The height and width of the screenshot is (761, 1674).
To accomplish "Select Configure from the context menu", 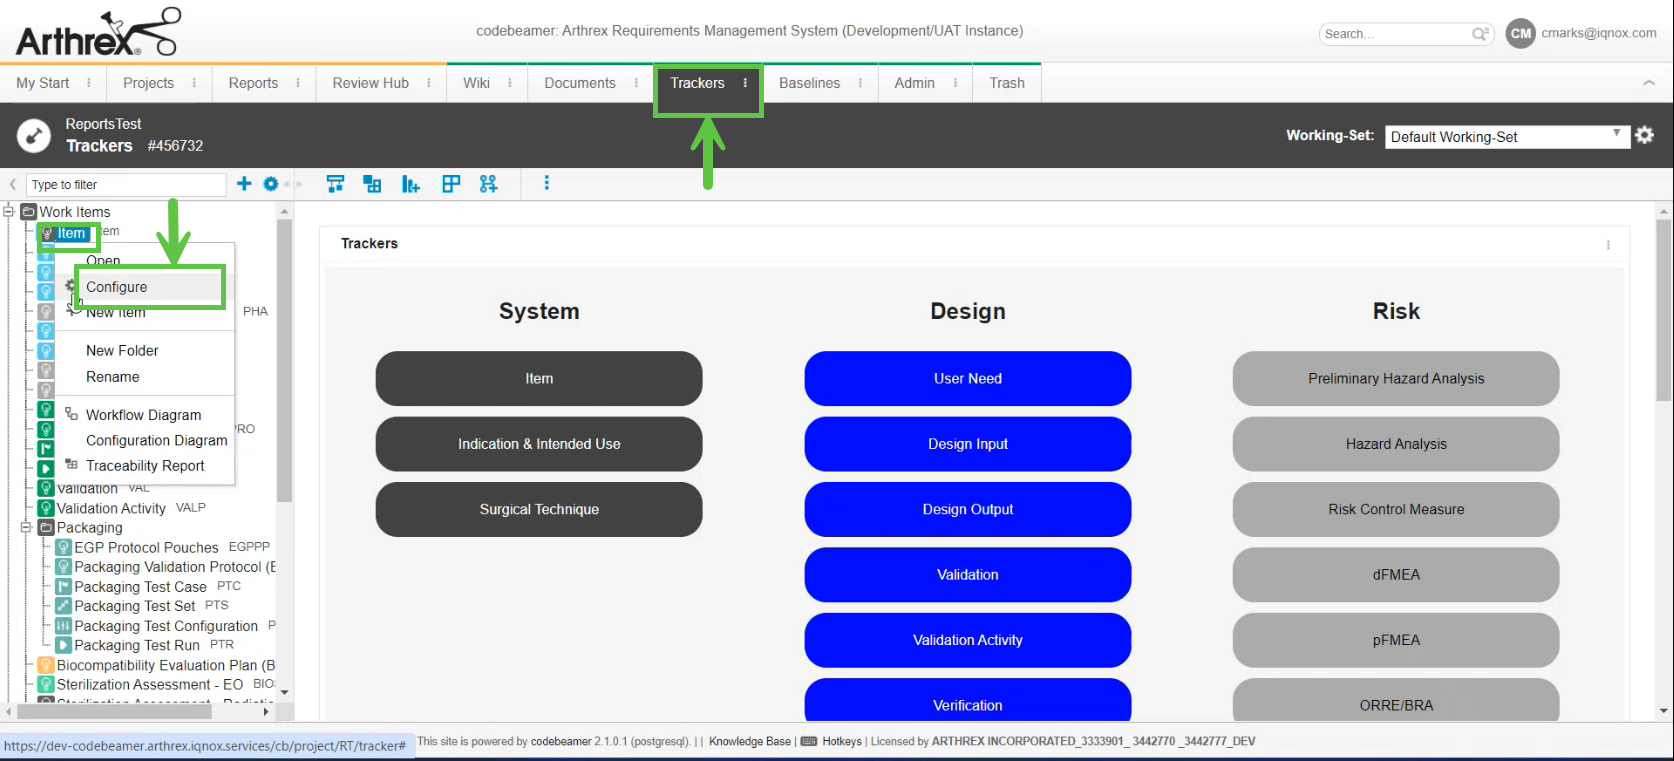I will click(117, 287).
